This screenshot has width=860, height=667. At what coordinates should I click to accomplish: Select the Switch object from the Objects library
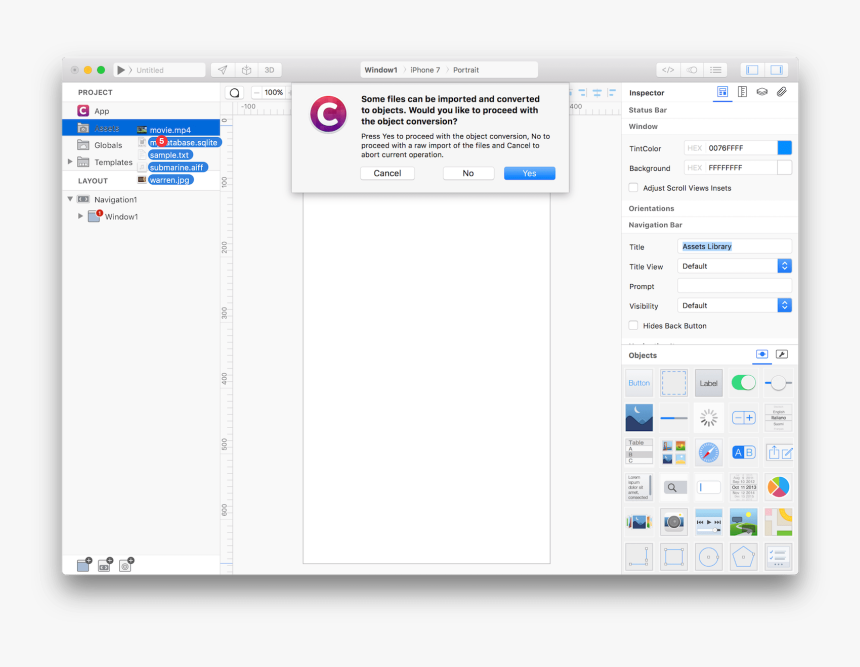(x=743, y=383)
